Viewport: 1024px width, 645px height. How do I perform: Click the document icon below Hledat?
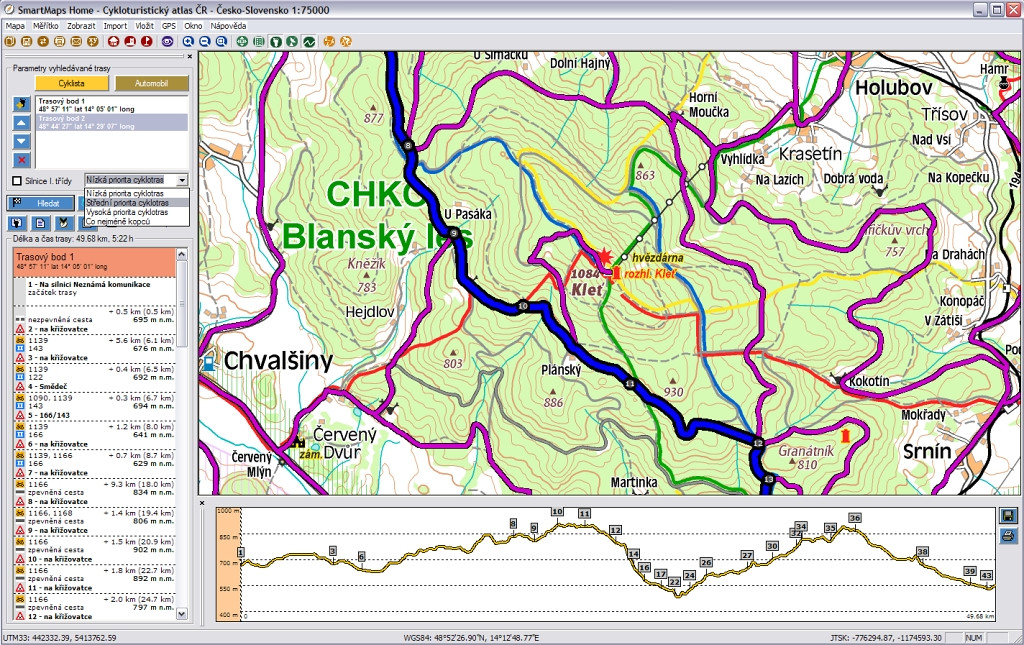(40, 223)
